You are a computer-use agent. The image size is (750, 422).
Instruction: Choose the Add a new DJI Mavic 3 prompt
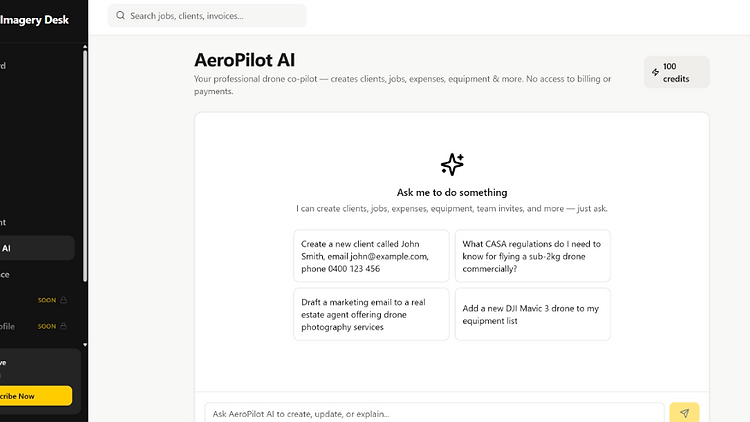pyautogui.click(x=532, y=314)
